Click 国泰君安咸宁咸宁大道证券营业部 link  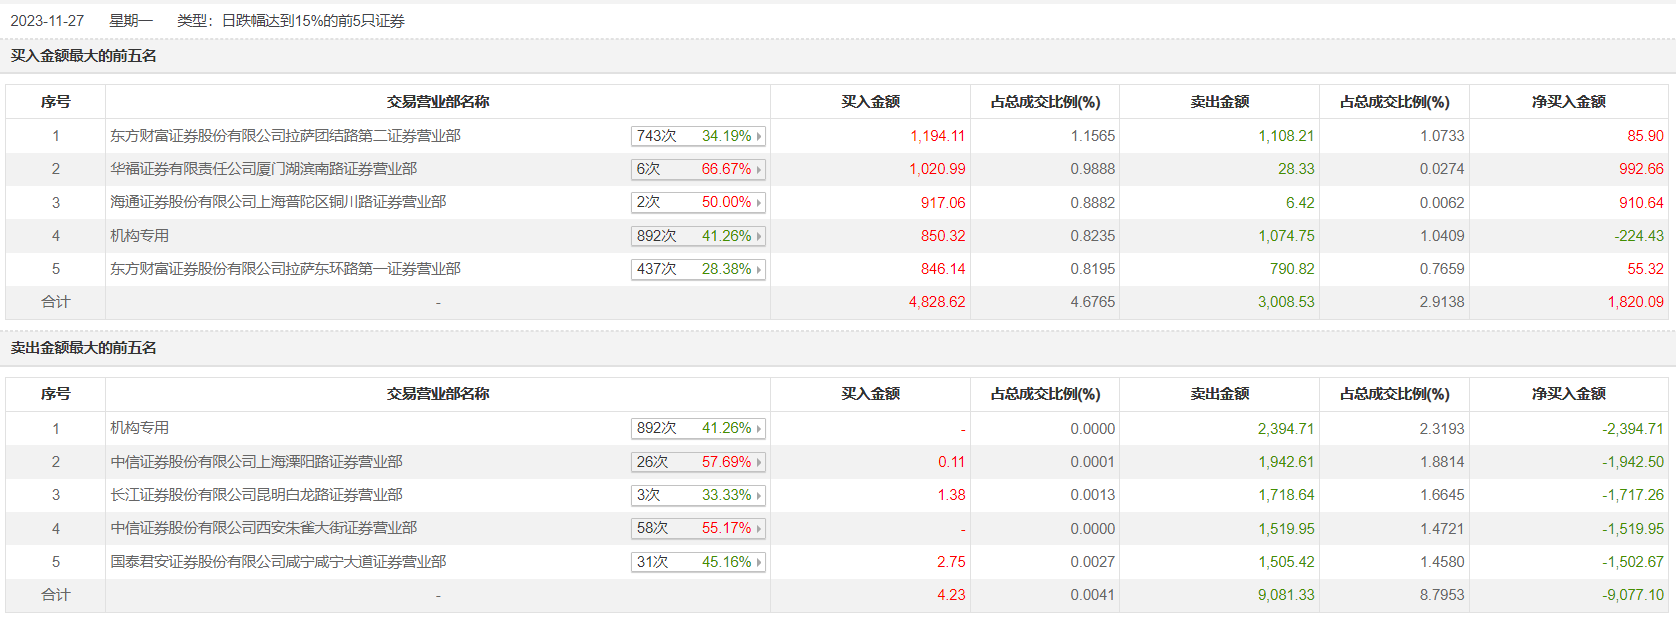tap(278, 562)
